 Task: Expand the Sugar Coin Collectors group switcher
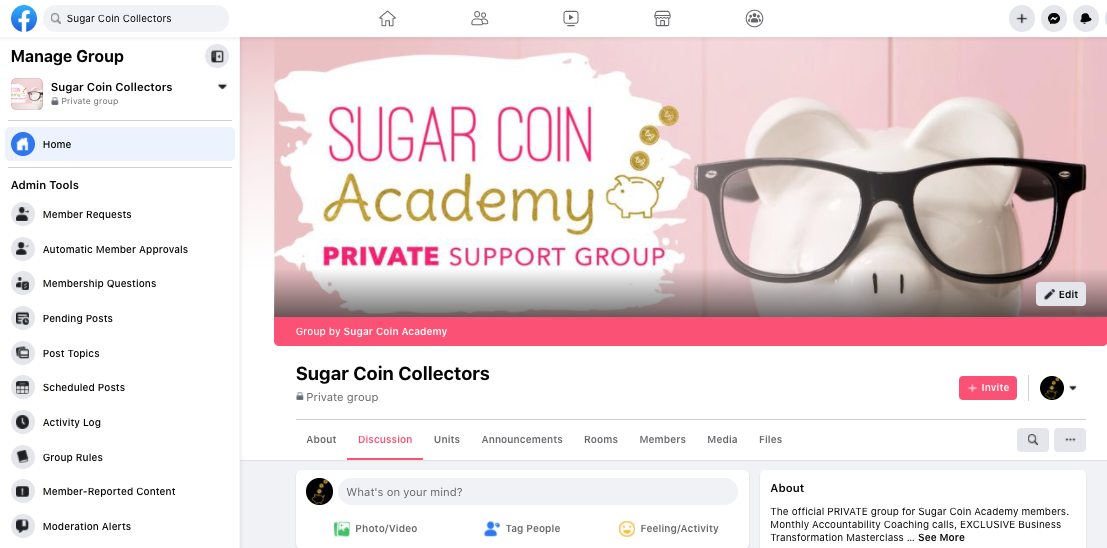click(222, 87)
